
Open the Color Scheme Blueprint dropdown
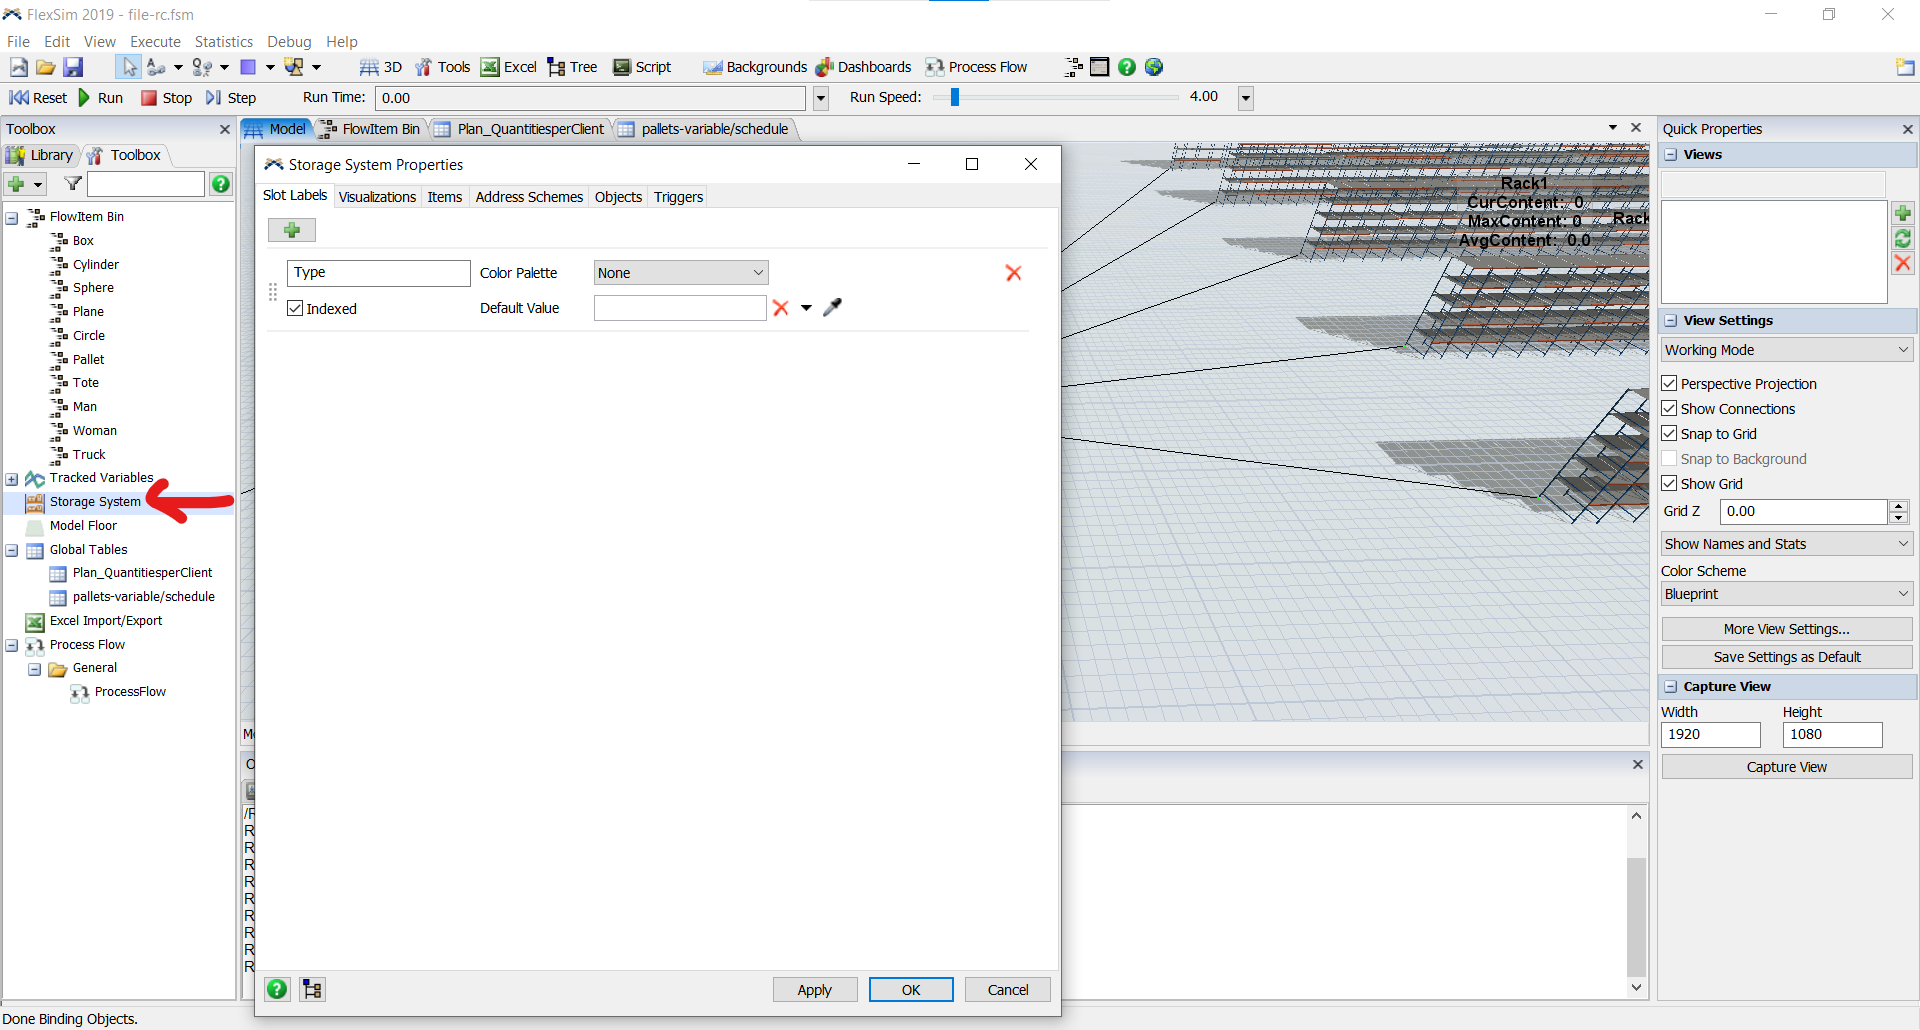[1786, 594]
